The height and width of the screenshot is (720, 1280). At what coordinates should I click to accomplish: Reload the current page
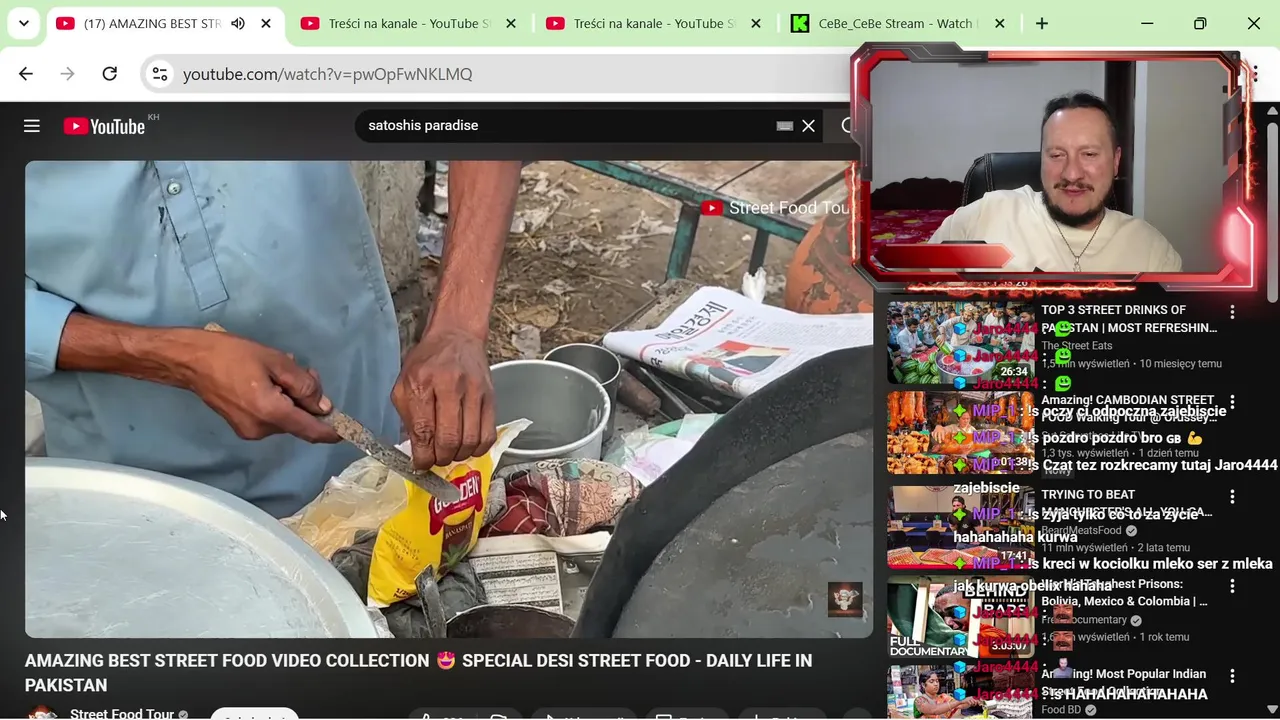110,74
